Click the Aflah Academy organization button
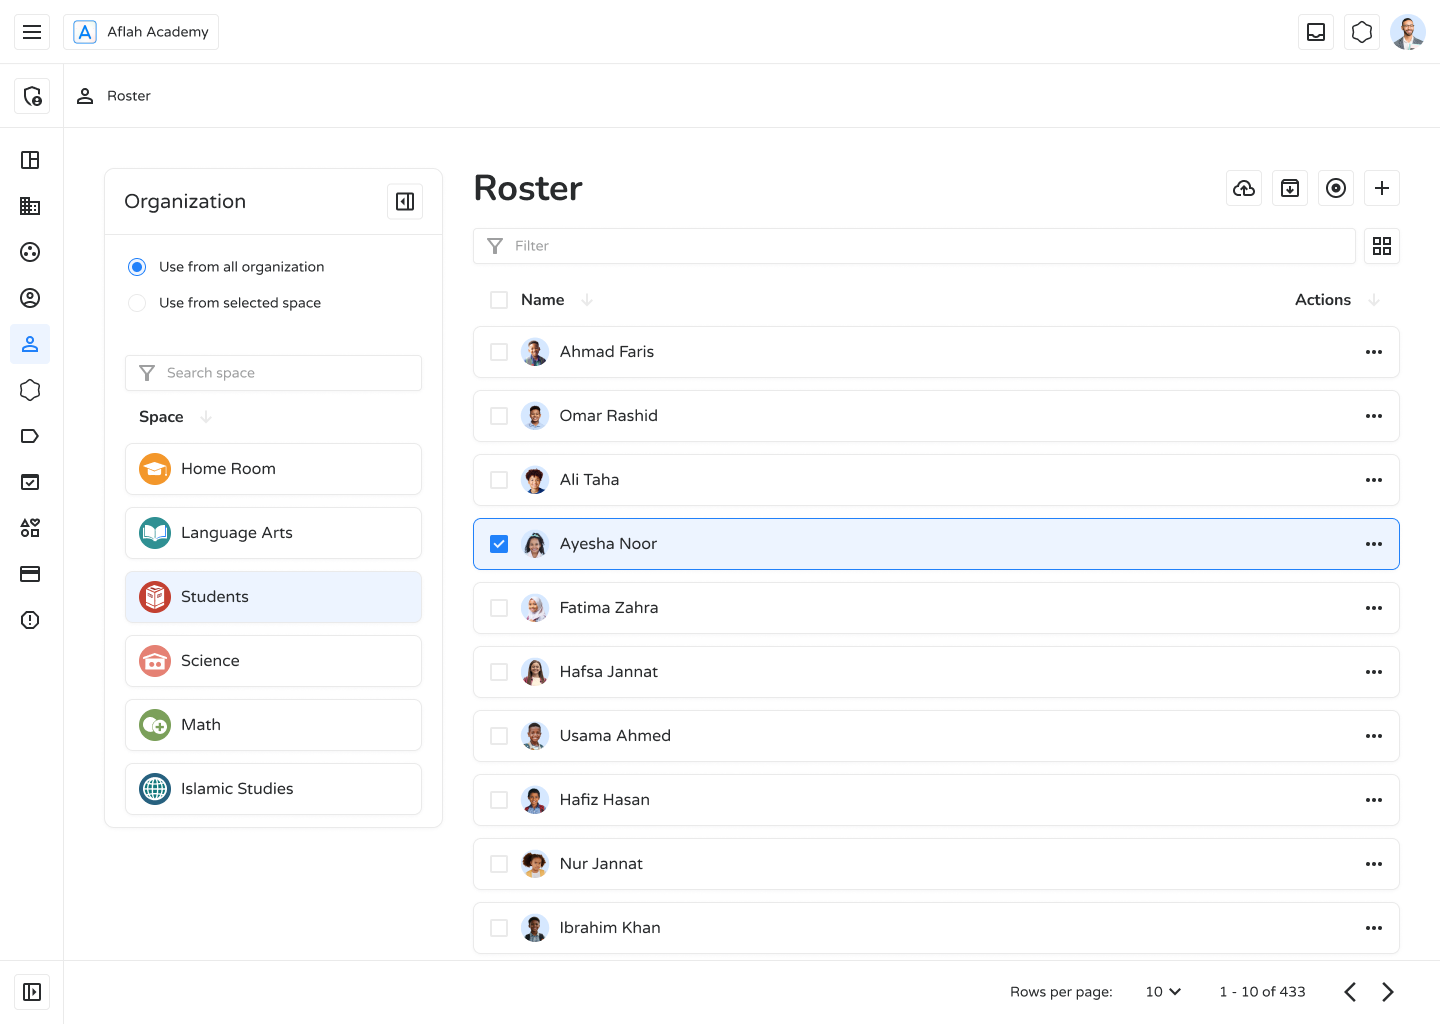The width and height of the screenshot is (1440, 1024). pyautogui.click(x=141, y=32)
